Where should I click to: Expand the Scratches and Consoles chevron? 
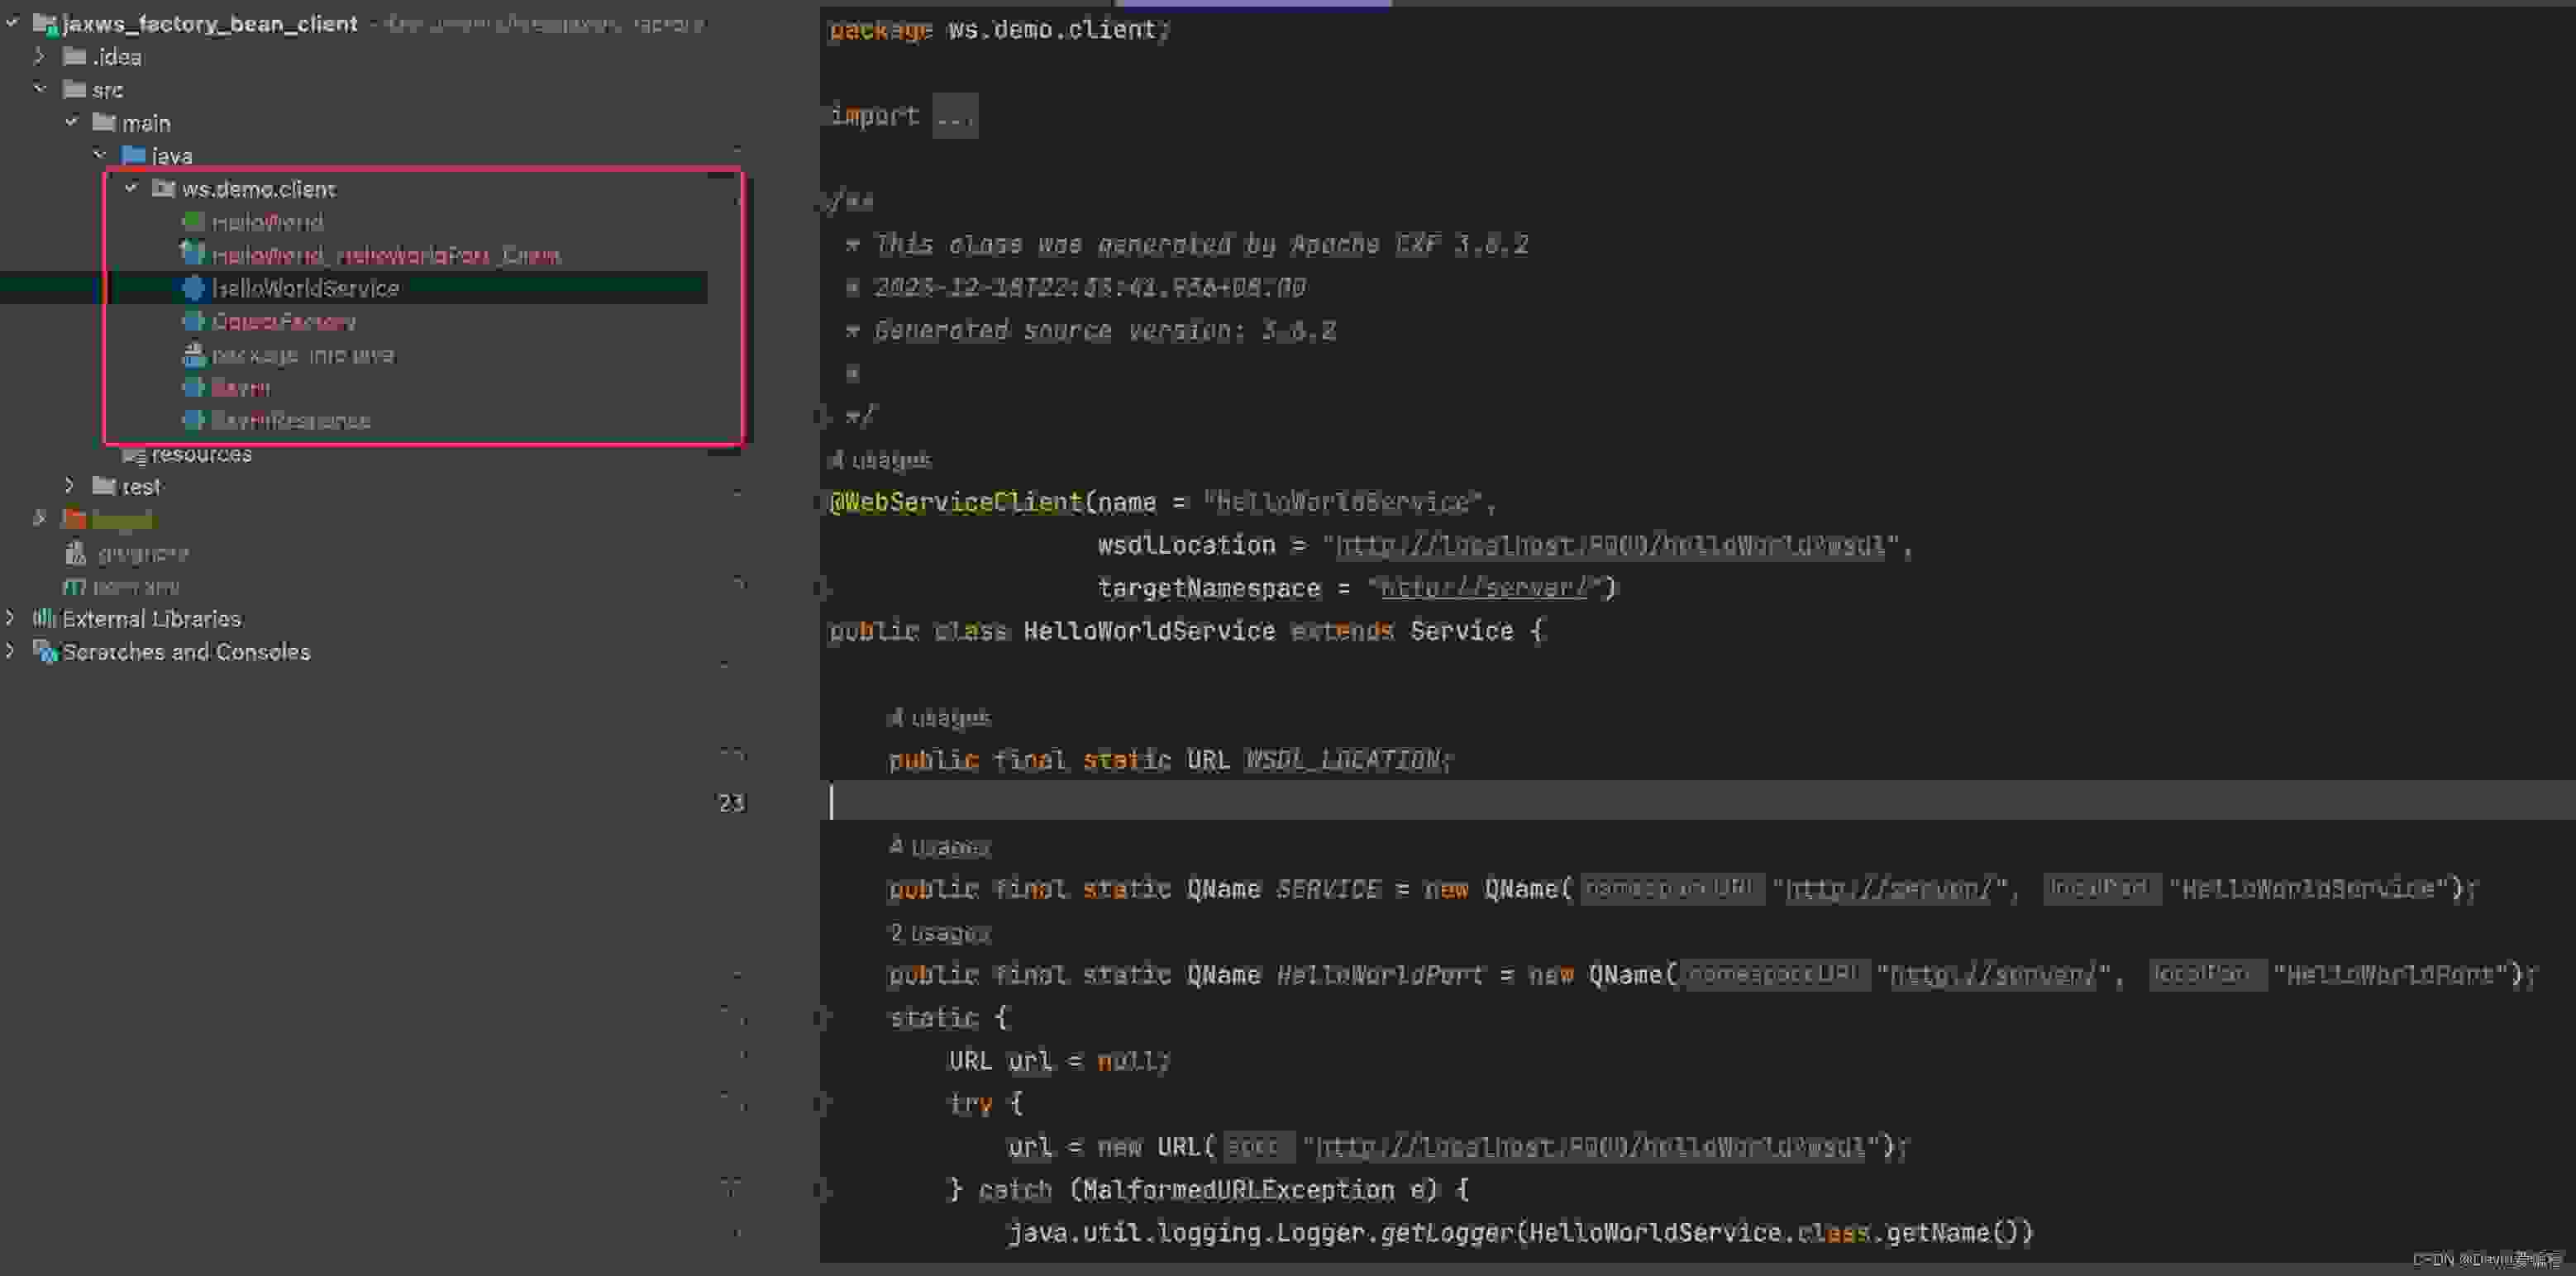pyautogui.click(x=11, y=651)
